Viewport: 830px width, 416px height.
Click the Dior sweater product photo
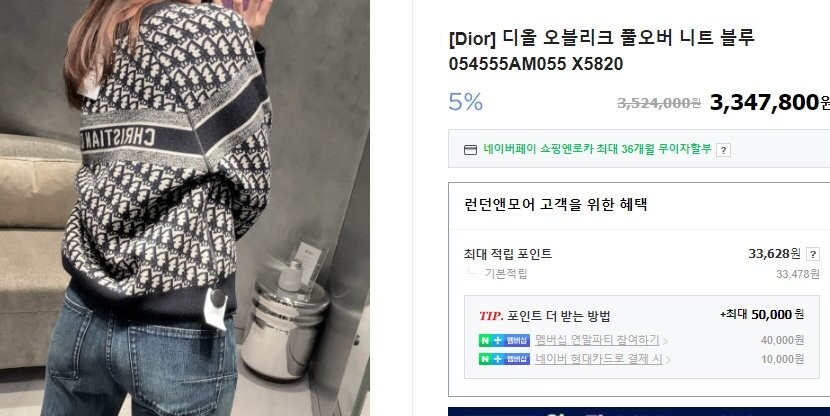point(185,208)
